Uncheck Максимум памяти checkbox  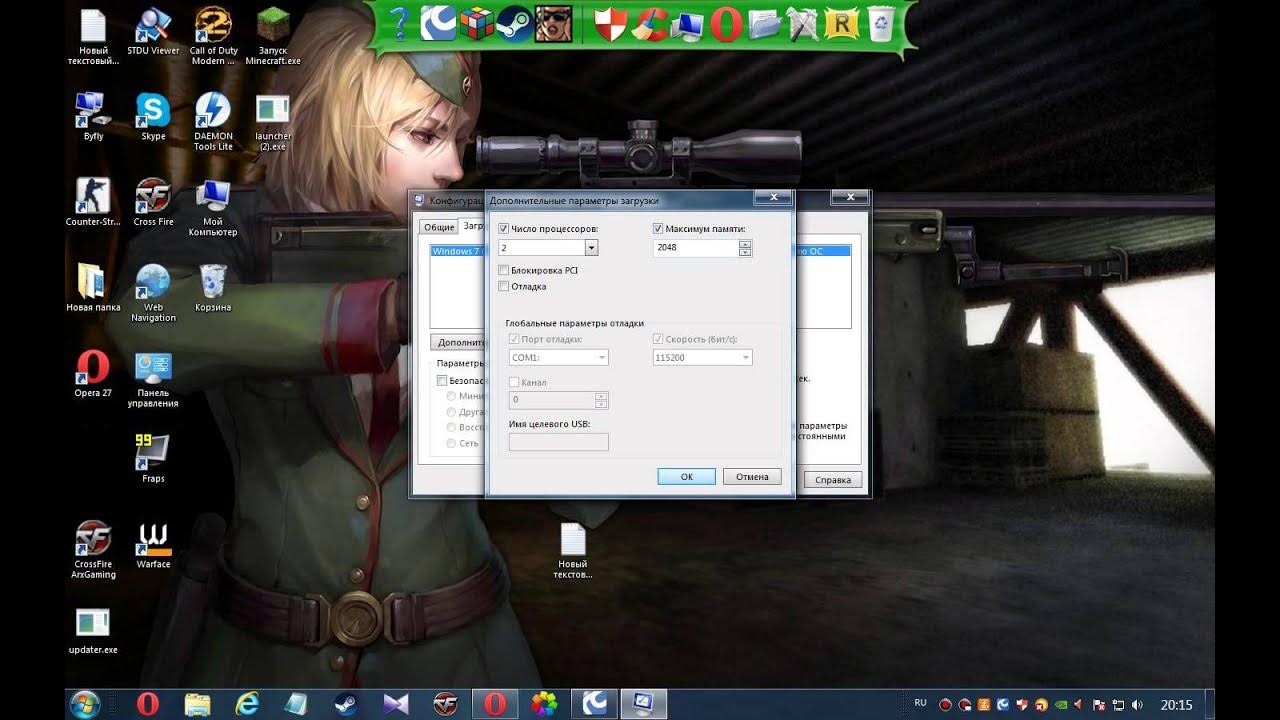pos(658,229)
